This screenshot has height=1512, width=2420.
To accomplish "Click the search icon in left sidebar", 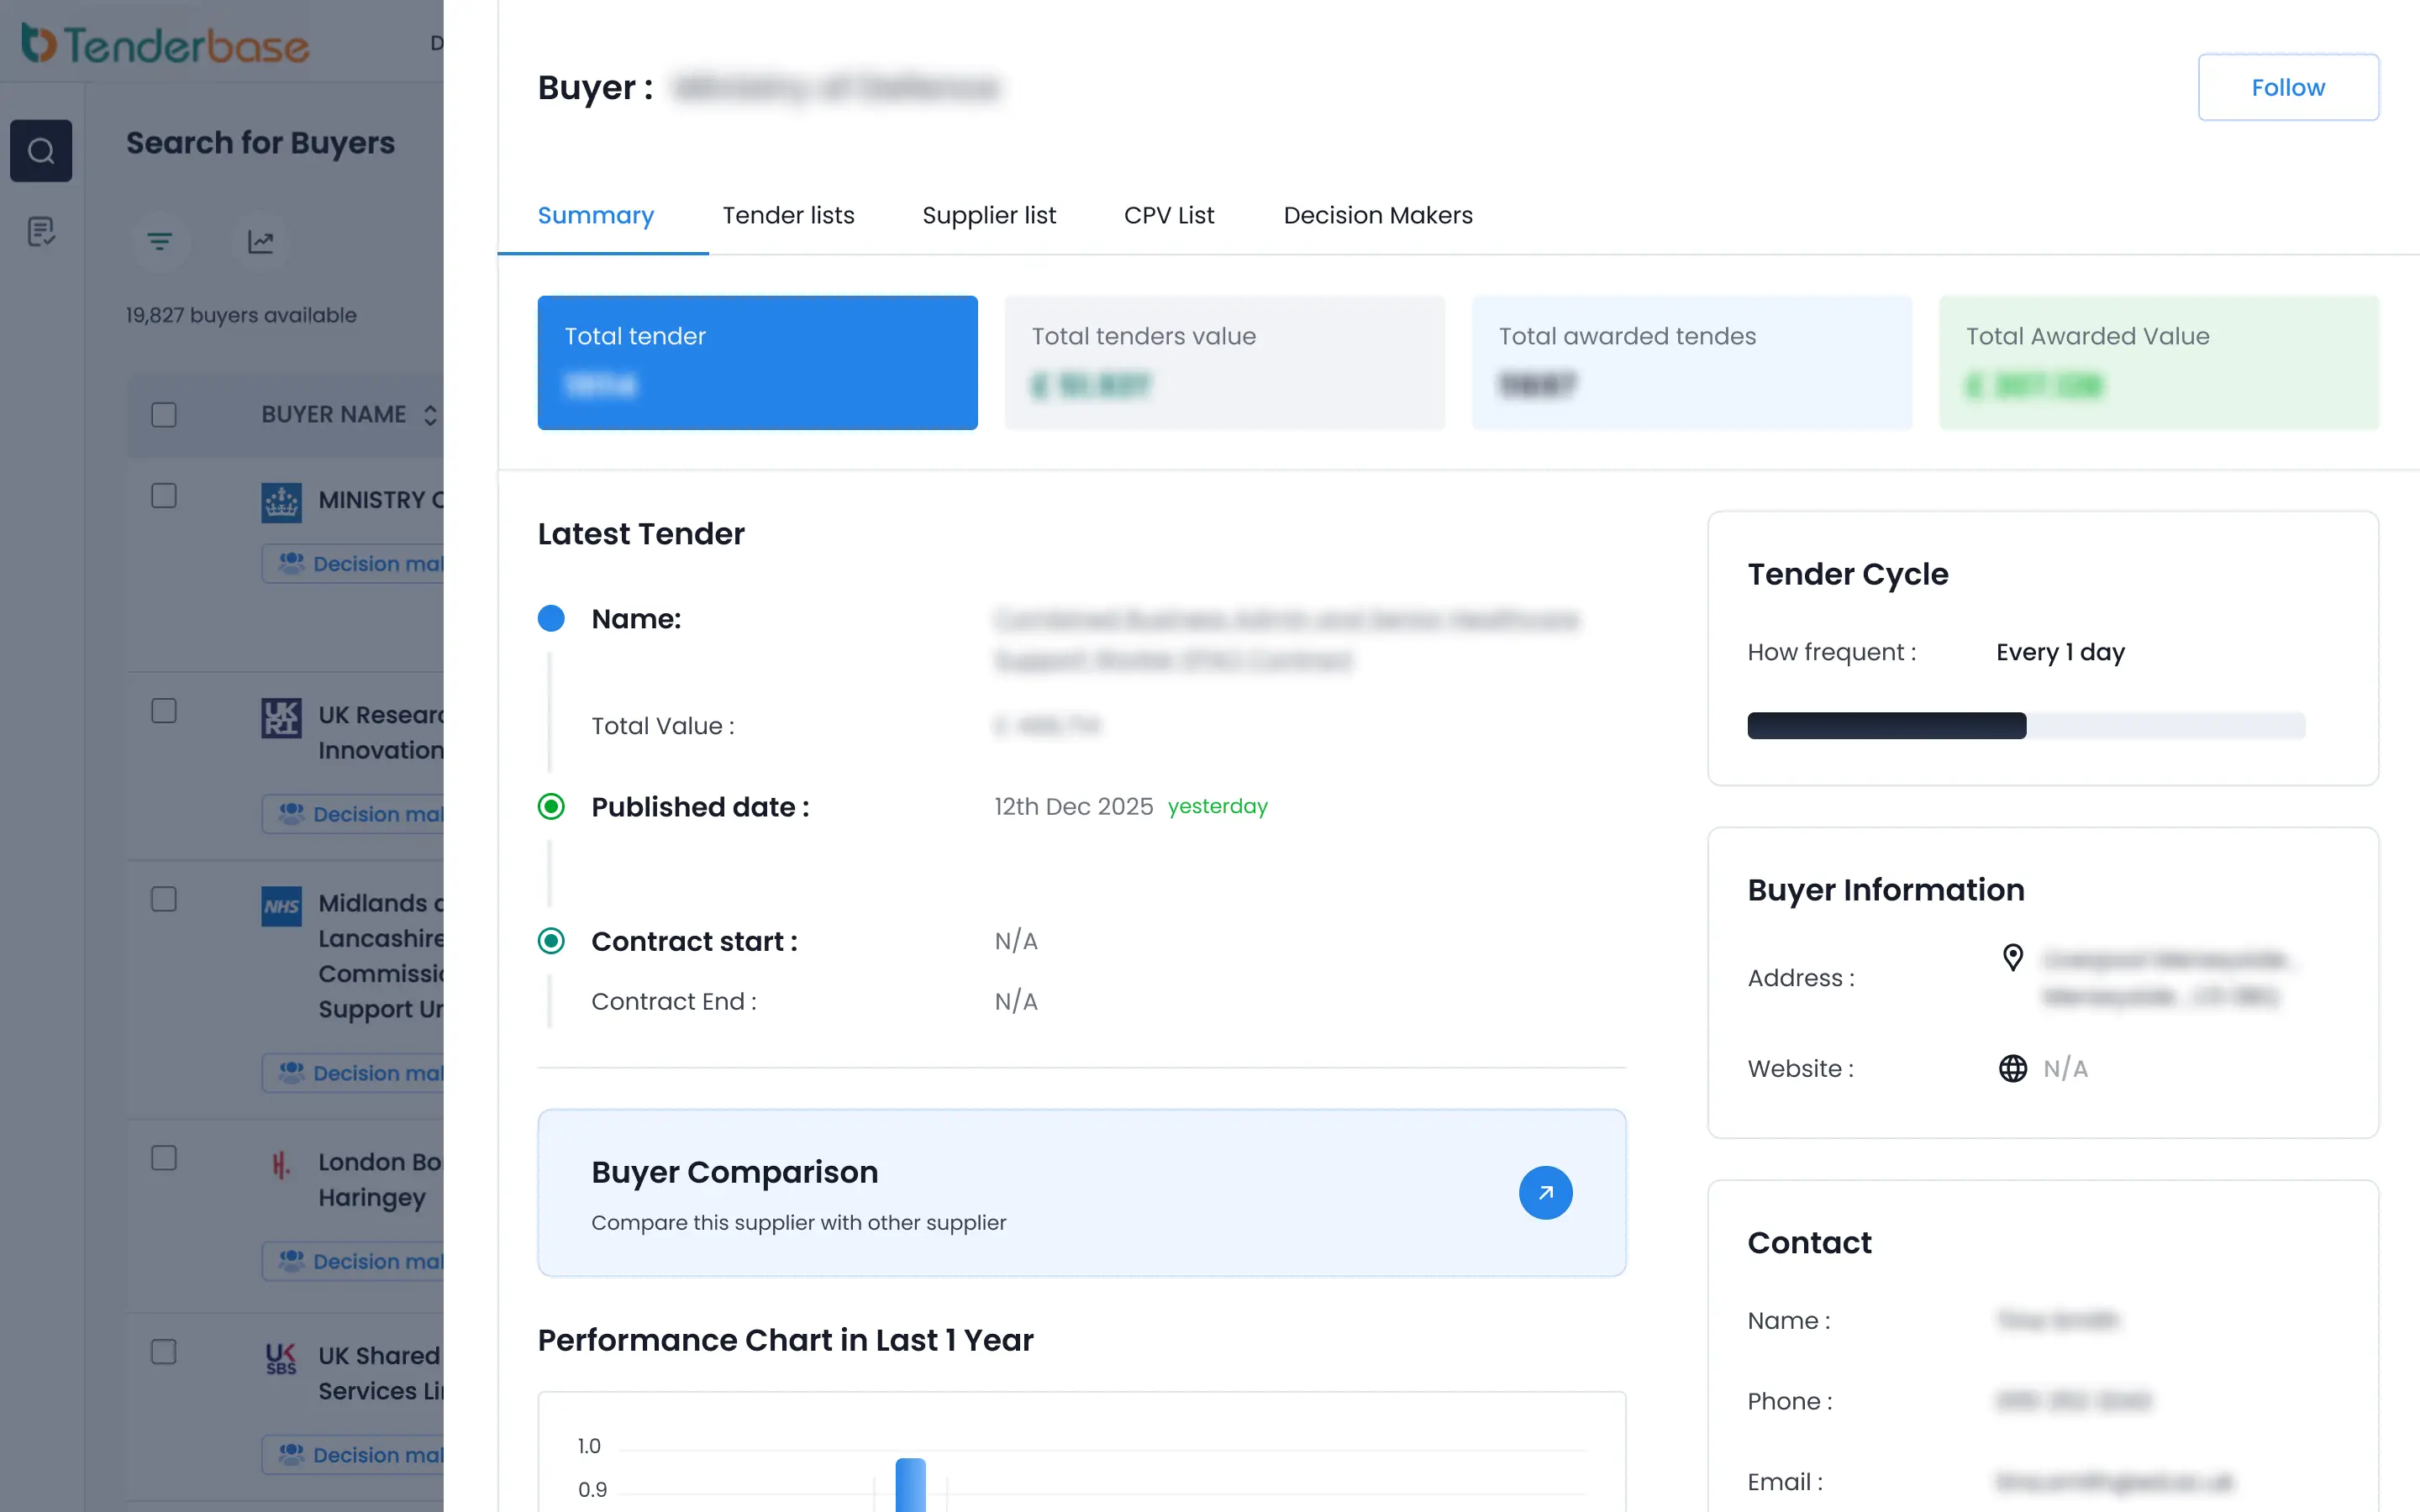I will (x=41, y=151).
